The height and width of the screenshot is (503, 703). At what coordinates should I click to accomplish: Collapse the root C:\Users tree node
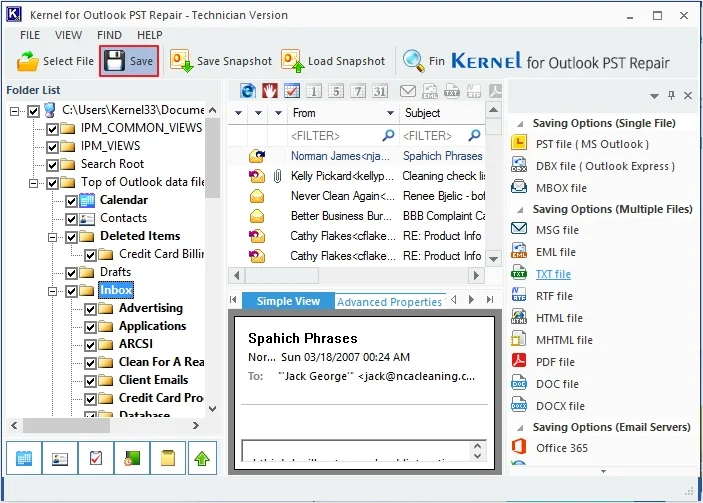(x=15, y=111)
